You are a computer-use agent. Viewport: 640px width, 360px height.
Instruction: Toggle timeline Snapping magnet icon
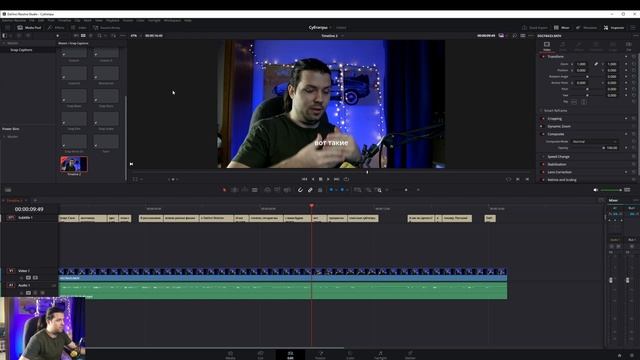point(300,190)
